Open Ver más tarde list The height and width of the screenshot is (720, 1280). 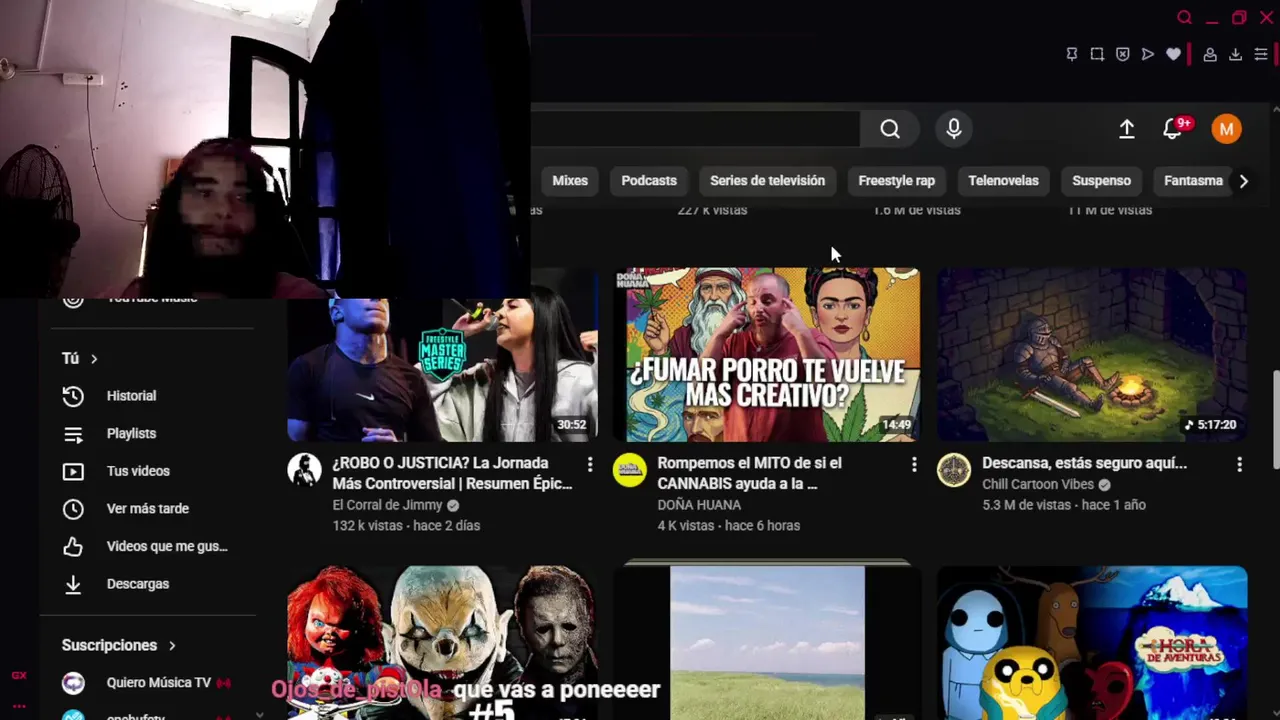point(148,509)
